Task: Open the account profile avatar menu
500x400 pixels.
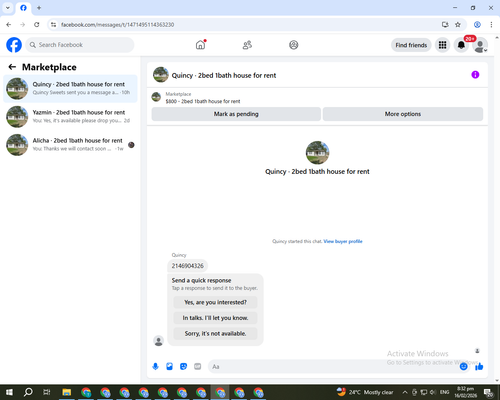Action: pos(480,45)
